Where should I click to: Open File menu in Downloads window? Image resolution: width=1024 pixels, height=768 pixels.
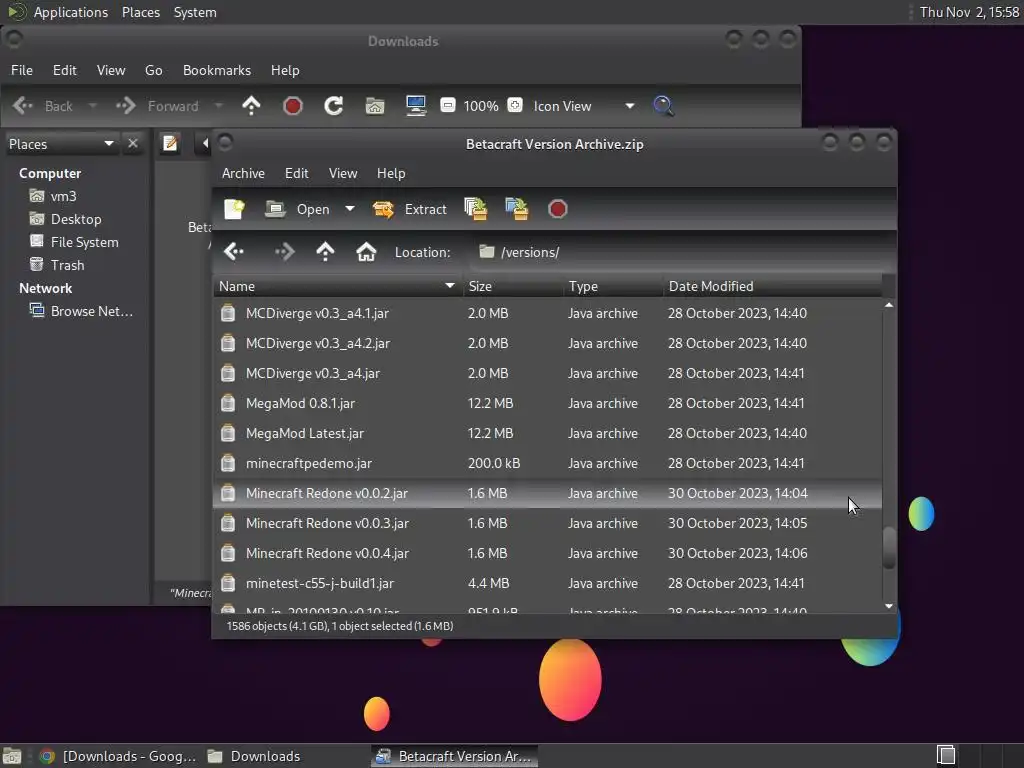coord(22,70)
